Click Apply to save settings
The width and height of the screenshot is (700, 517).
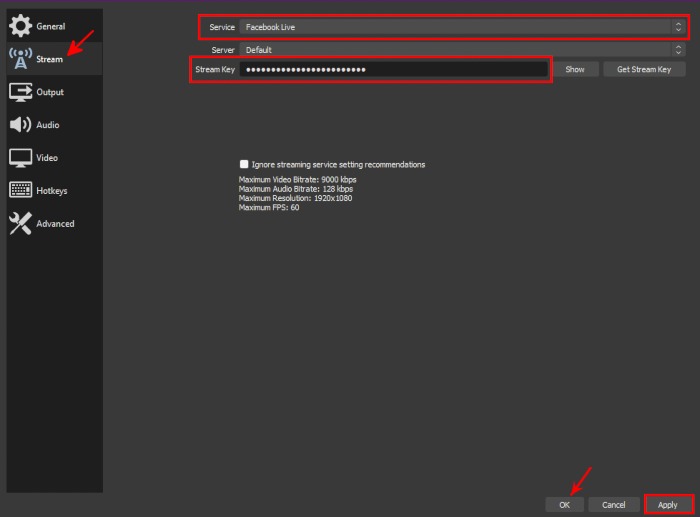668,504
